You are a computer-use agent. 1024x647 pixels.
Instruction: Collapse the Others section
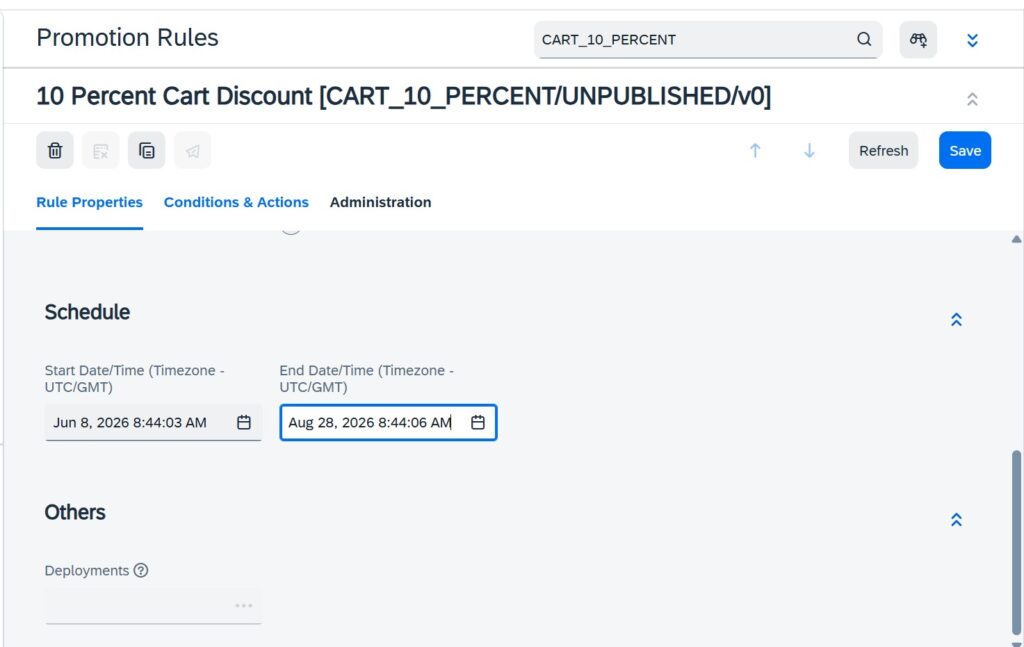tap(956, 520)
